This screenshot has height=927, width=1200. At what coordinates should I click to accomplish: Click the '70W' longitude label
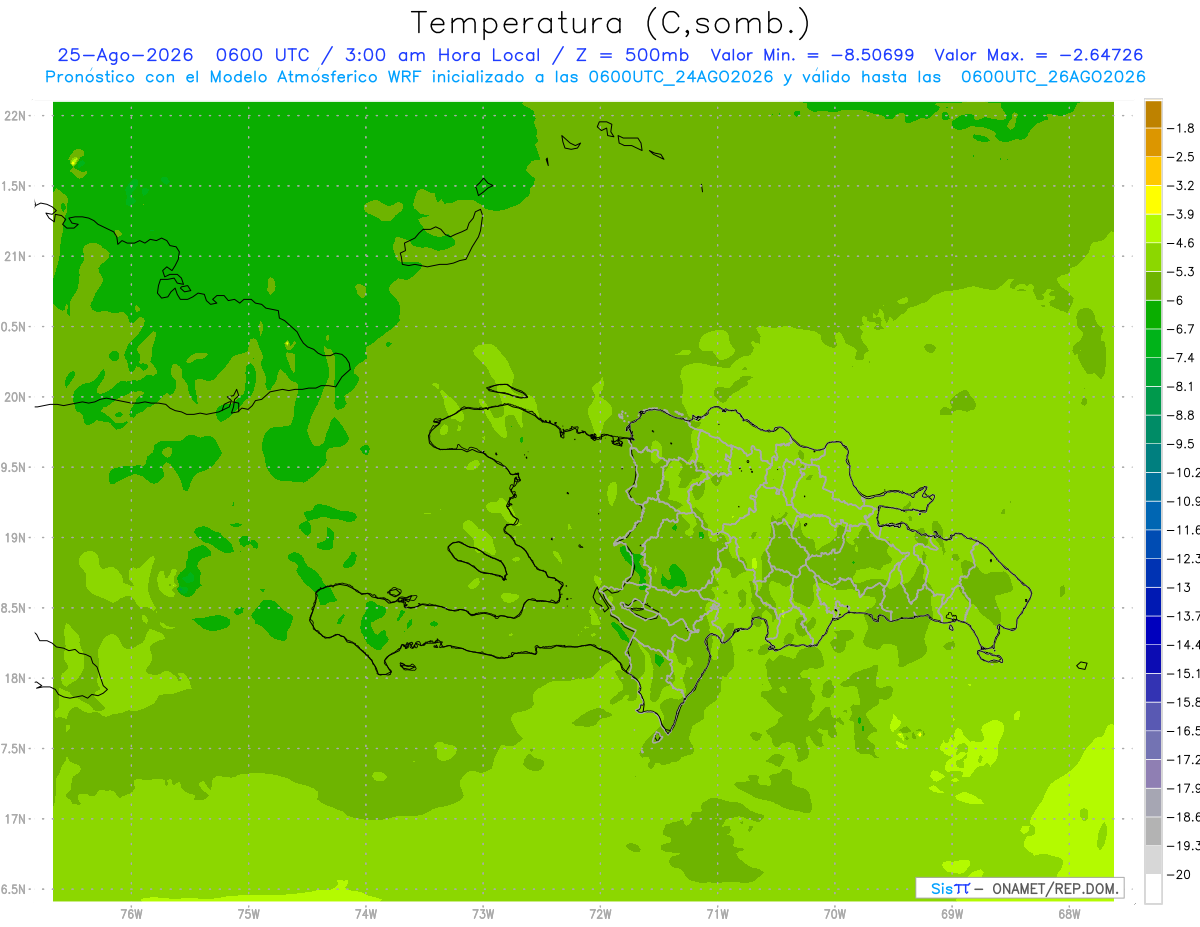tap(835, 914)
